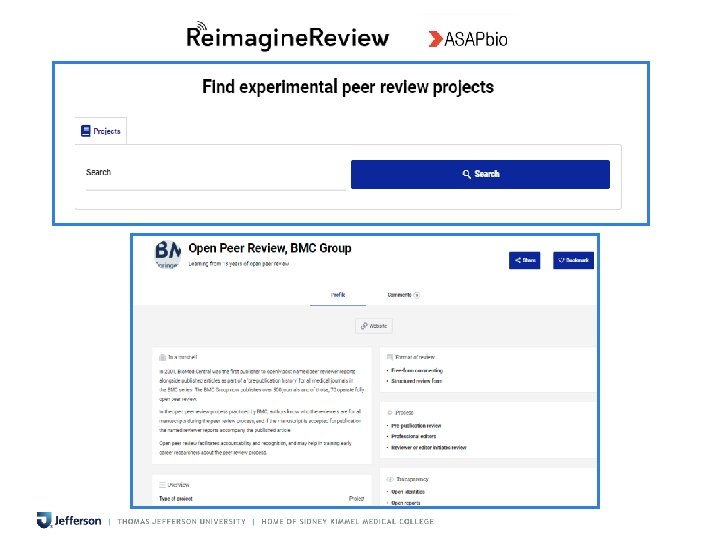
Task: Click the 'Free-form commenting' list item
Action: (x=417, y=370)
